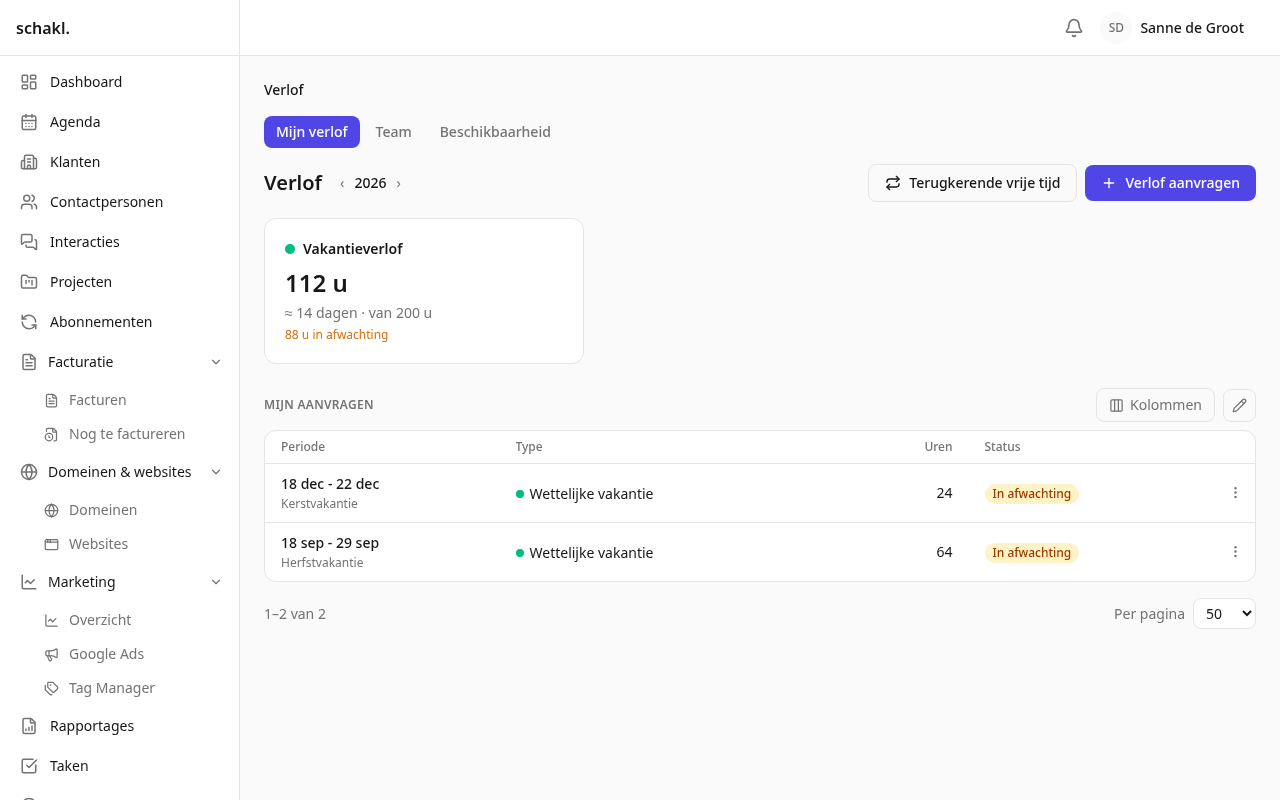Click the 88 u in afwachting text
Viewport: 1280px width, 800px height.
pos(336,335)
